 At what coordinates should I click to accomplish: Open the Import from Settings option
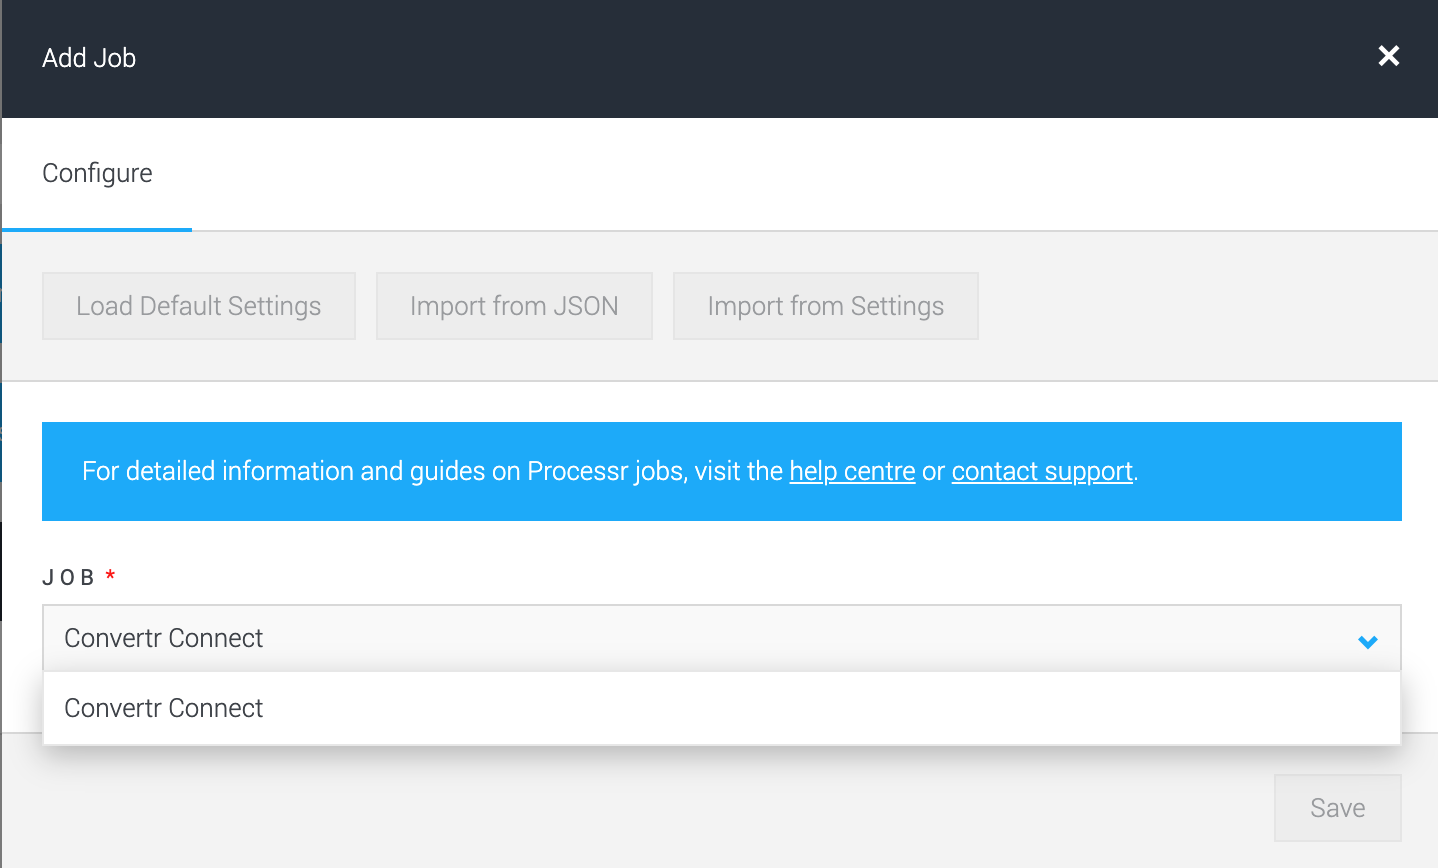(825, 306)
